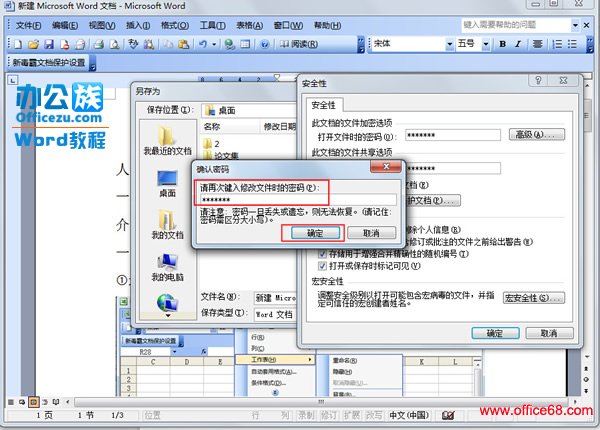This screenshot has height=430, width=600.
Task: Click the Paste clipboard icon
Action: (184, 44)
